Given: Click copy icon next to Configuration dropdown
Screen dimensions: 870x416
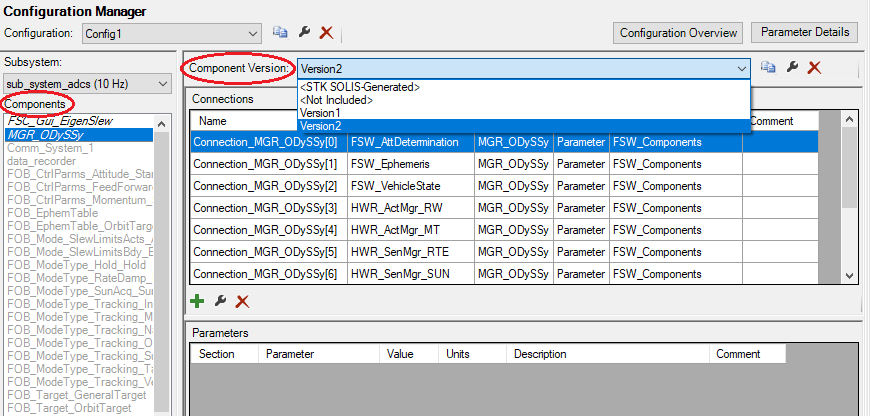Looking at the screenshot, I should tap(280, 33).
